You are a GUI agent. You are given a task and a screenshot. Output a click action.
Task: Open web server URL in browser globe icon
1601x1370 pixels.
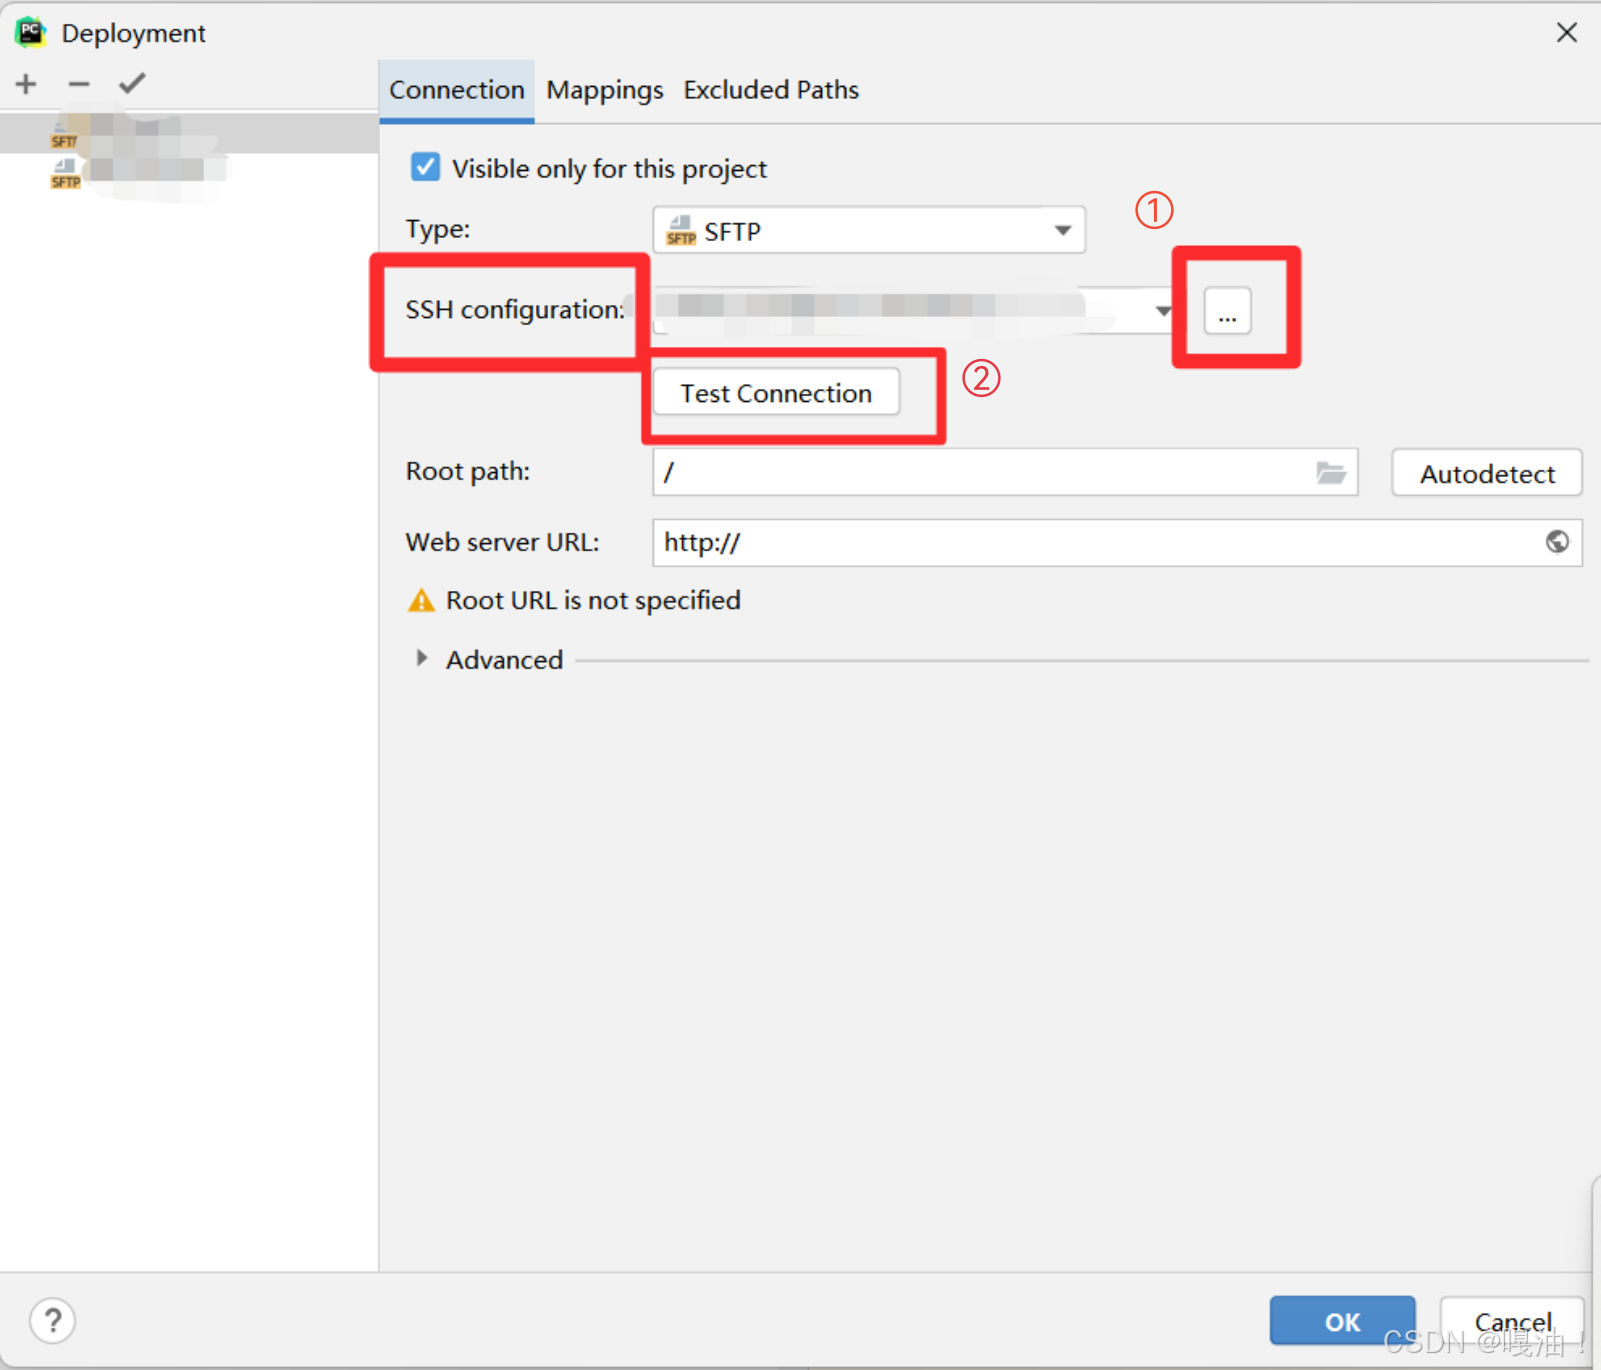click(1557, 542)
